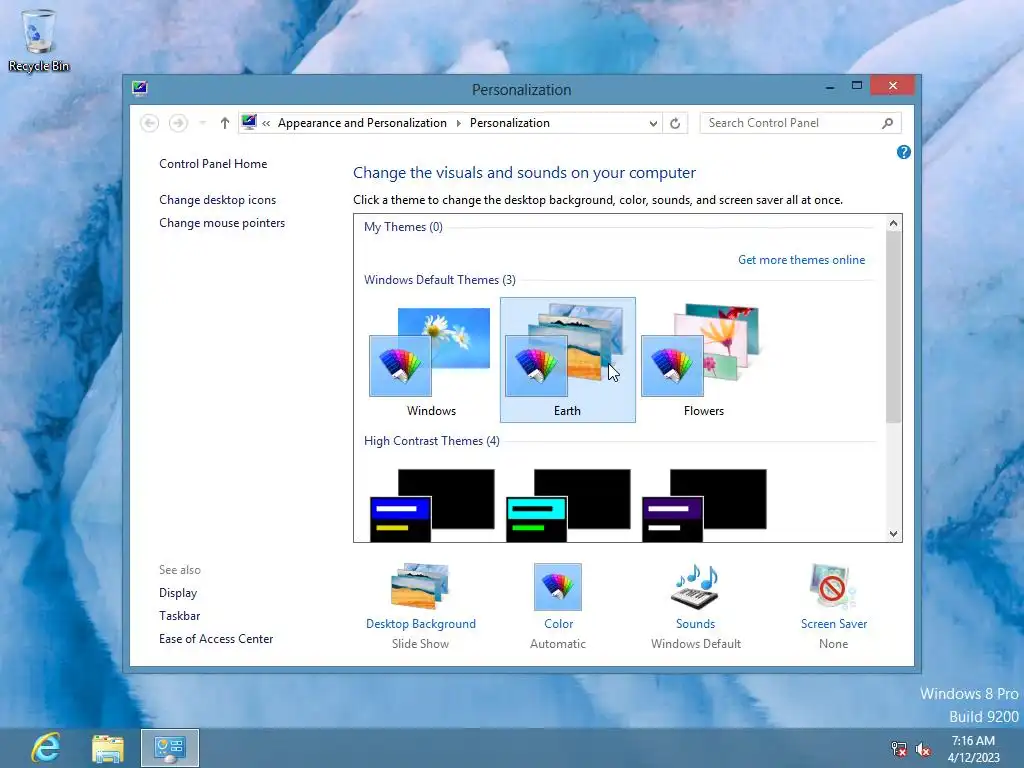Launch Internet Explorer from taskbar
Viewport: 1024px width, 768px height.
click(x=46, y=748)
